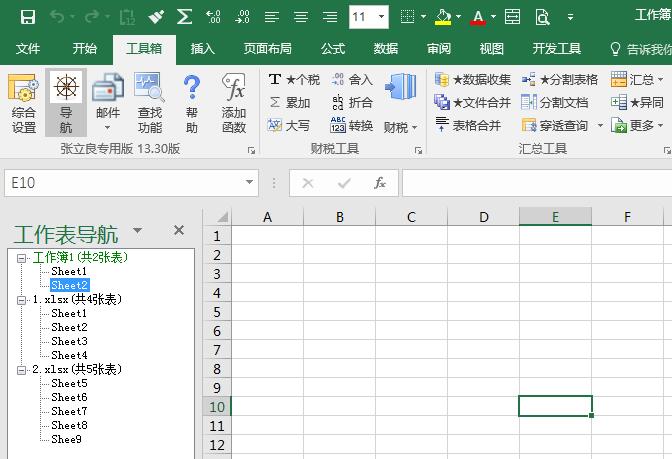Select Sheet4 under 1.xlsx in navigation tree

(69, 355)
